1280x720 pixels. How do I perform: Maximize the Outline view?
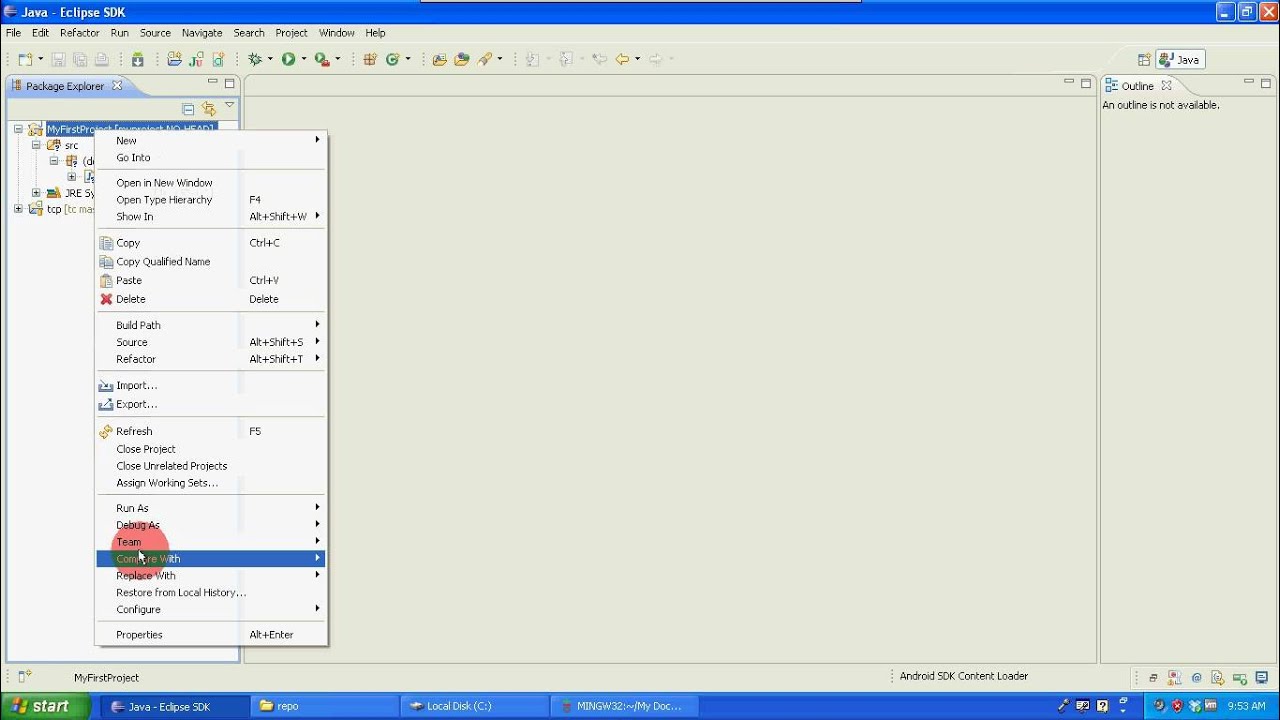pos(1266,83)
